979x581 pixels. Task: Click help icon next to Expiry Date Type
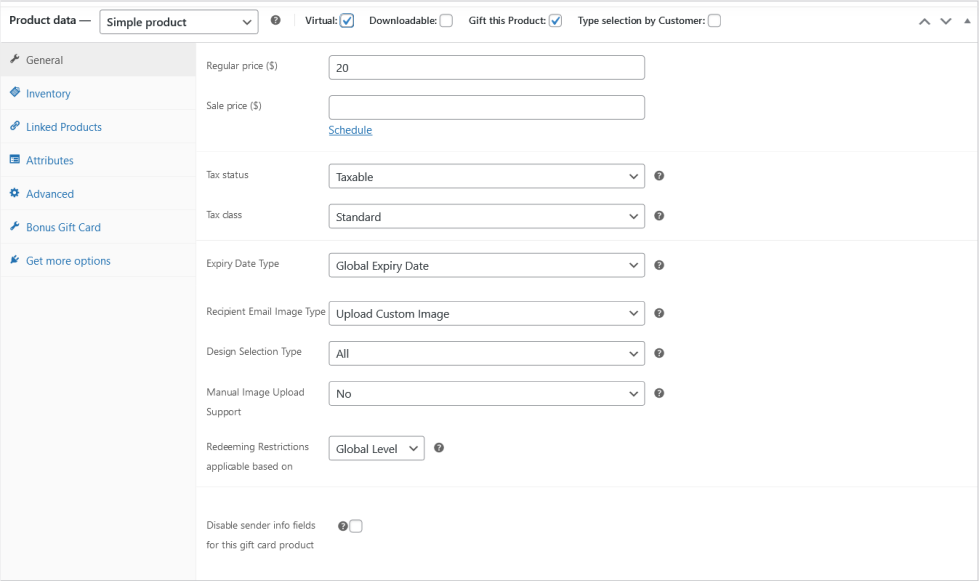pyautogui.click(x=659, y=265)
